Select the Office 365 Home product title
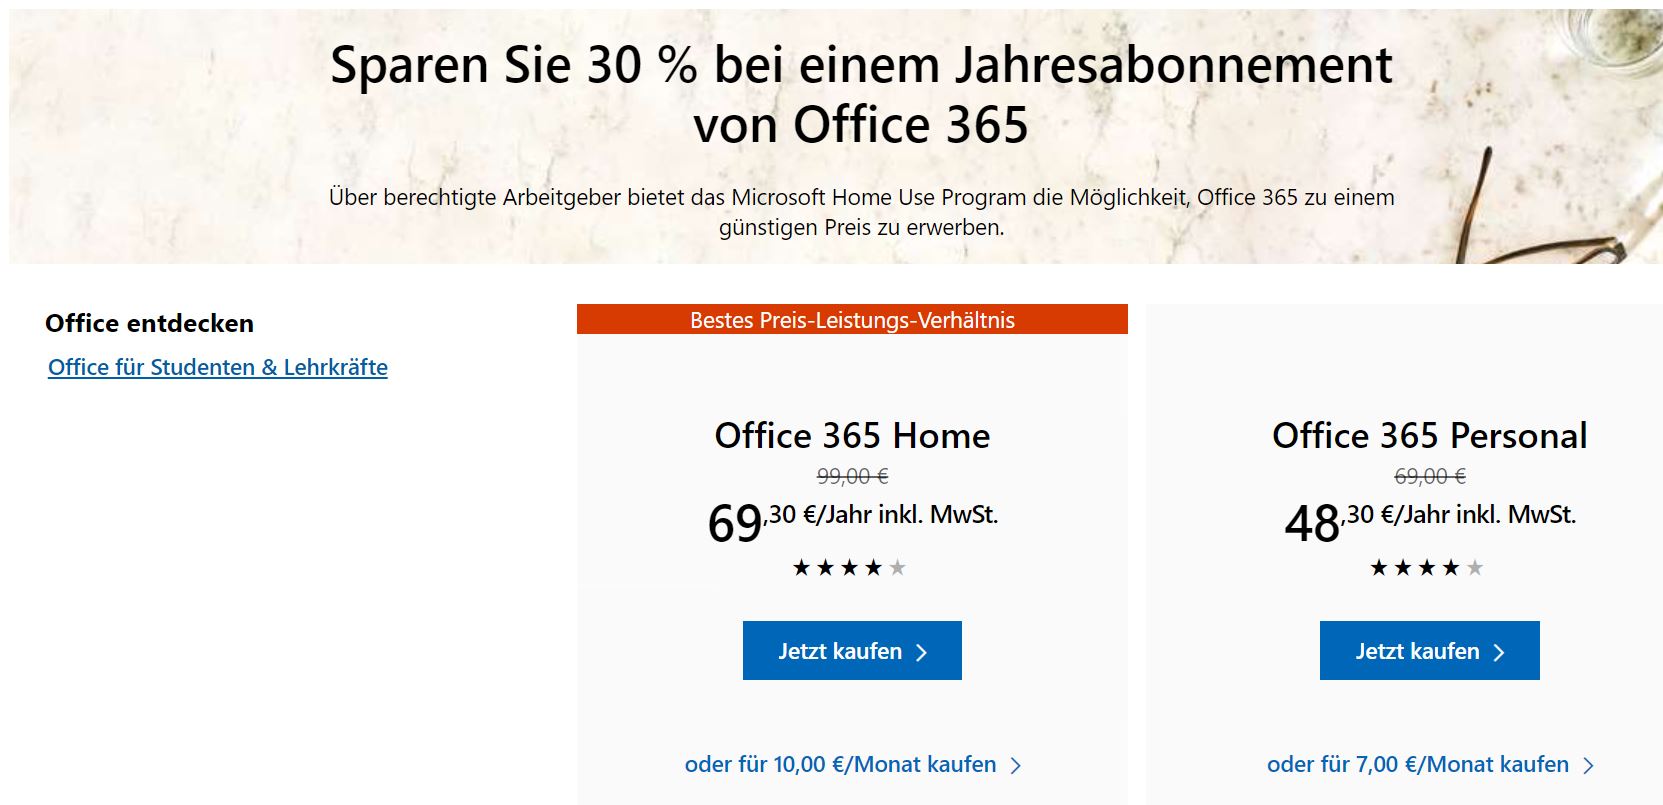 click(852, 436)
